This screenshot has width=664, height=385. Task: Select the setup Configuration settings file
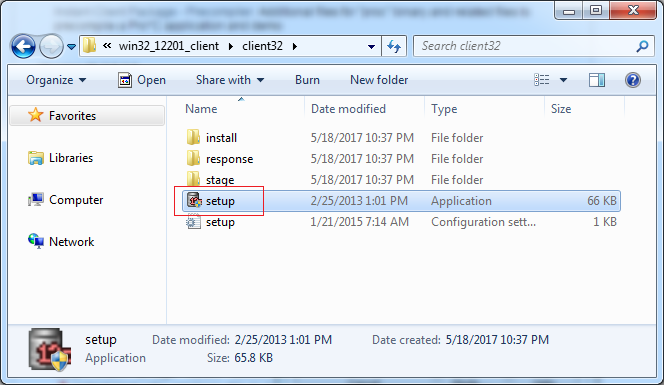tap(401, 222)
